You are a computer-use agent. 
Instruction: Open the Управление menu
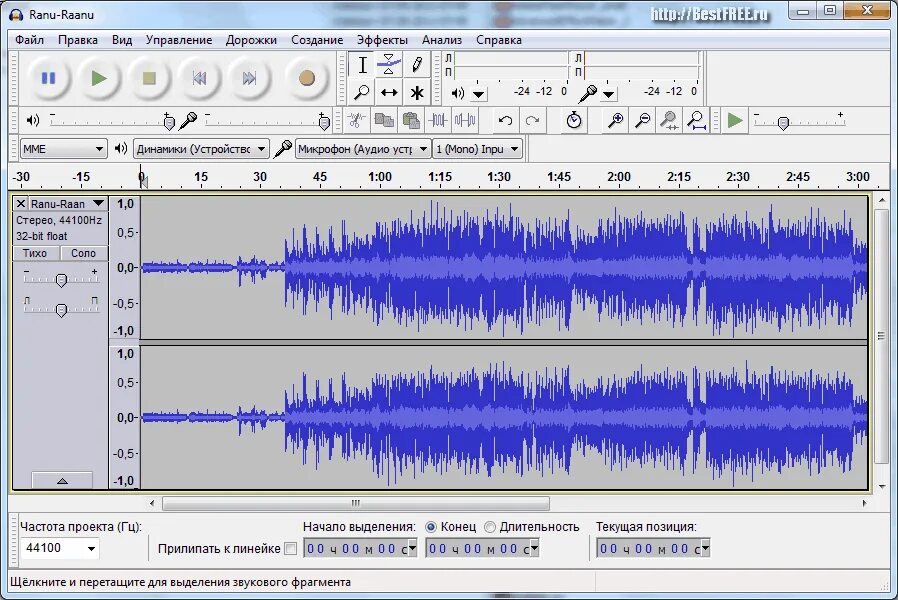[x=179, y=40]
